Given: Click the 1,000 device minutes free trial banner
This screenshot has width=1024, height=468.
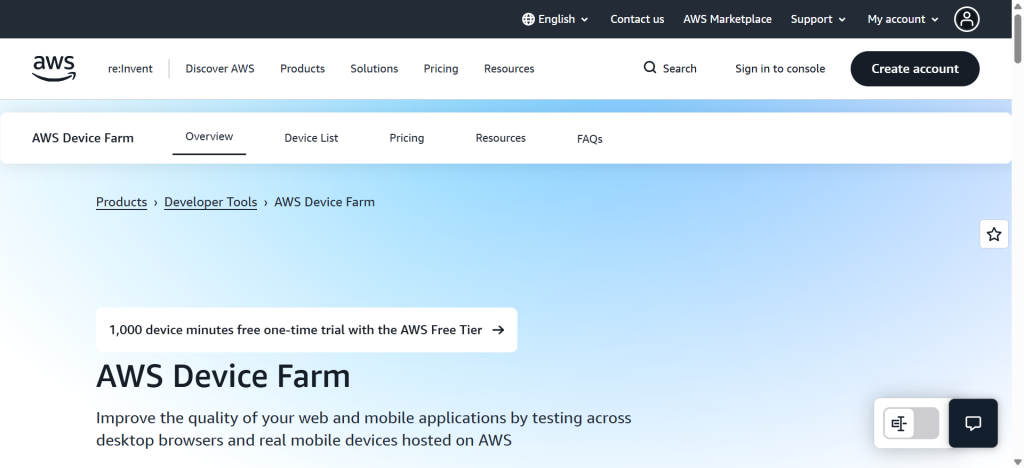Looking at the screenshot, I should click(306, 330).
